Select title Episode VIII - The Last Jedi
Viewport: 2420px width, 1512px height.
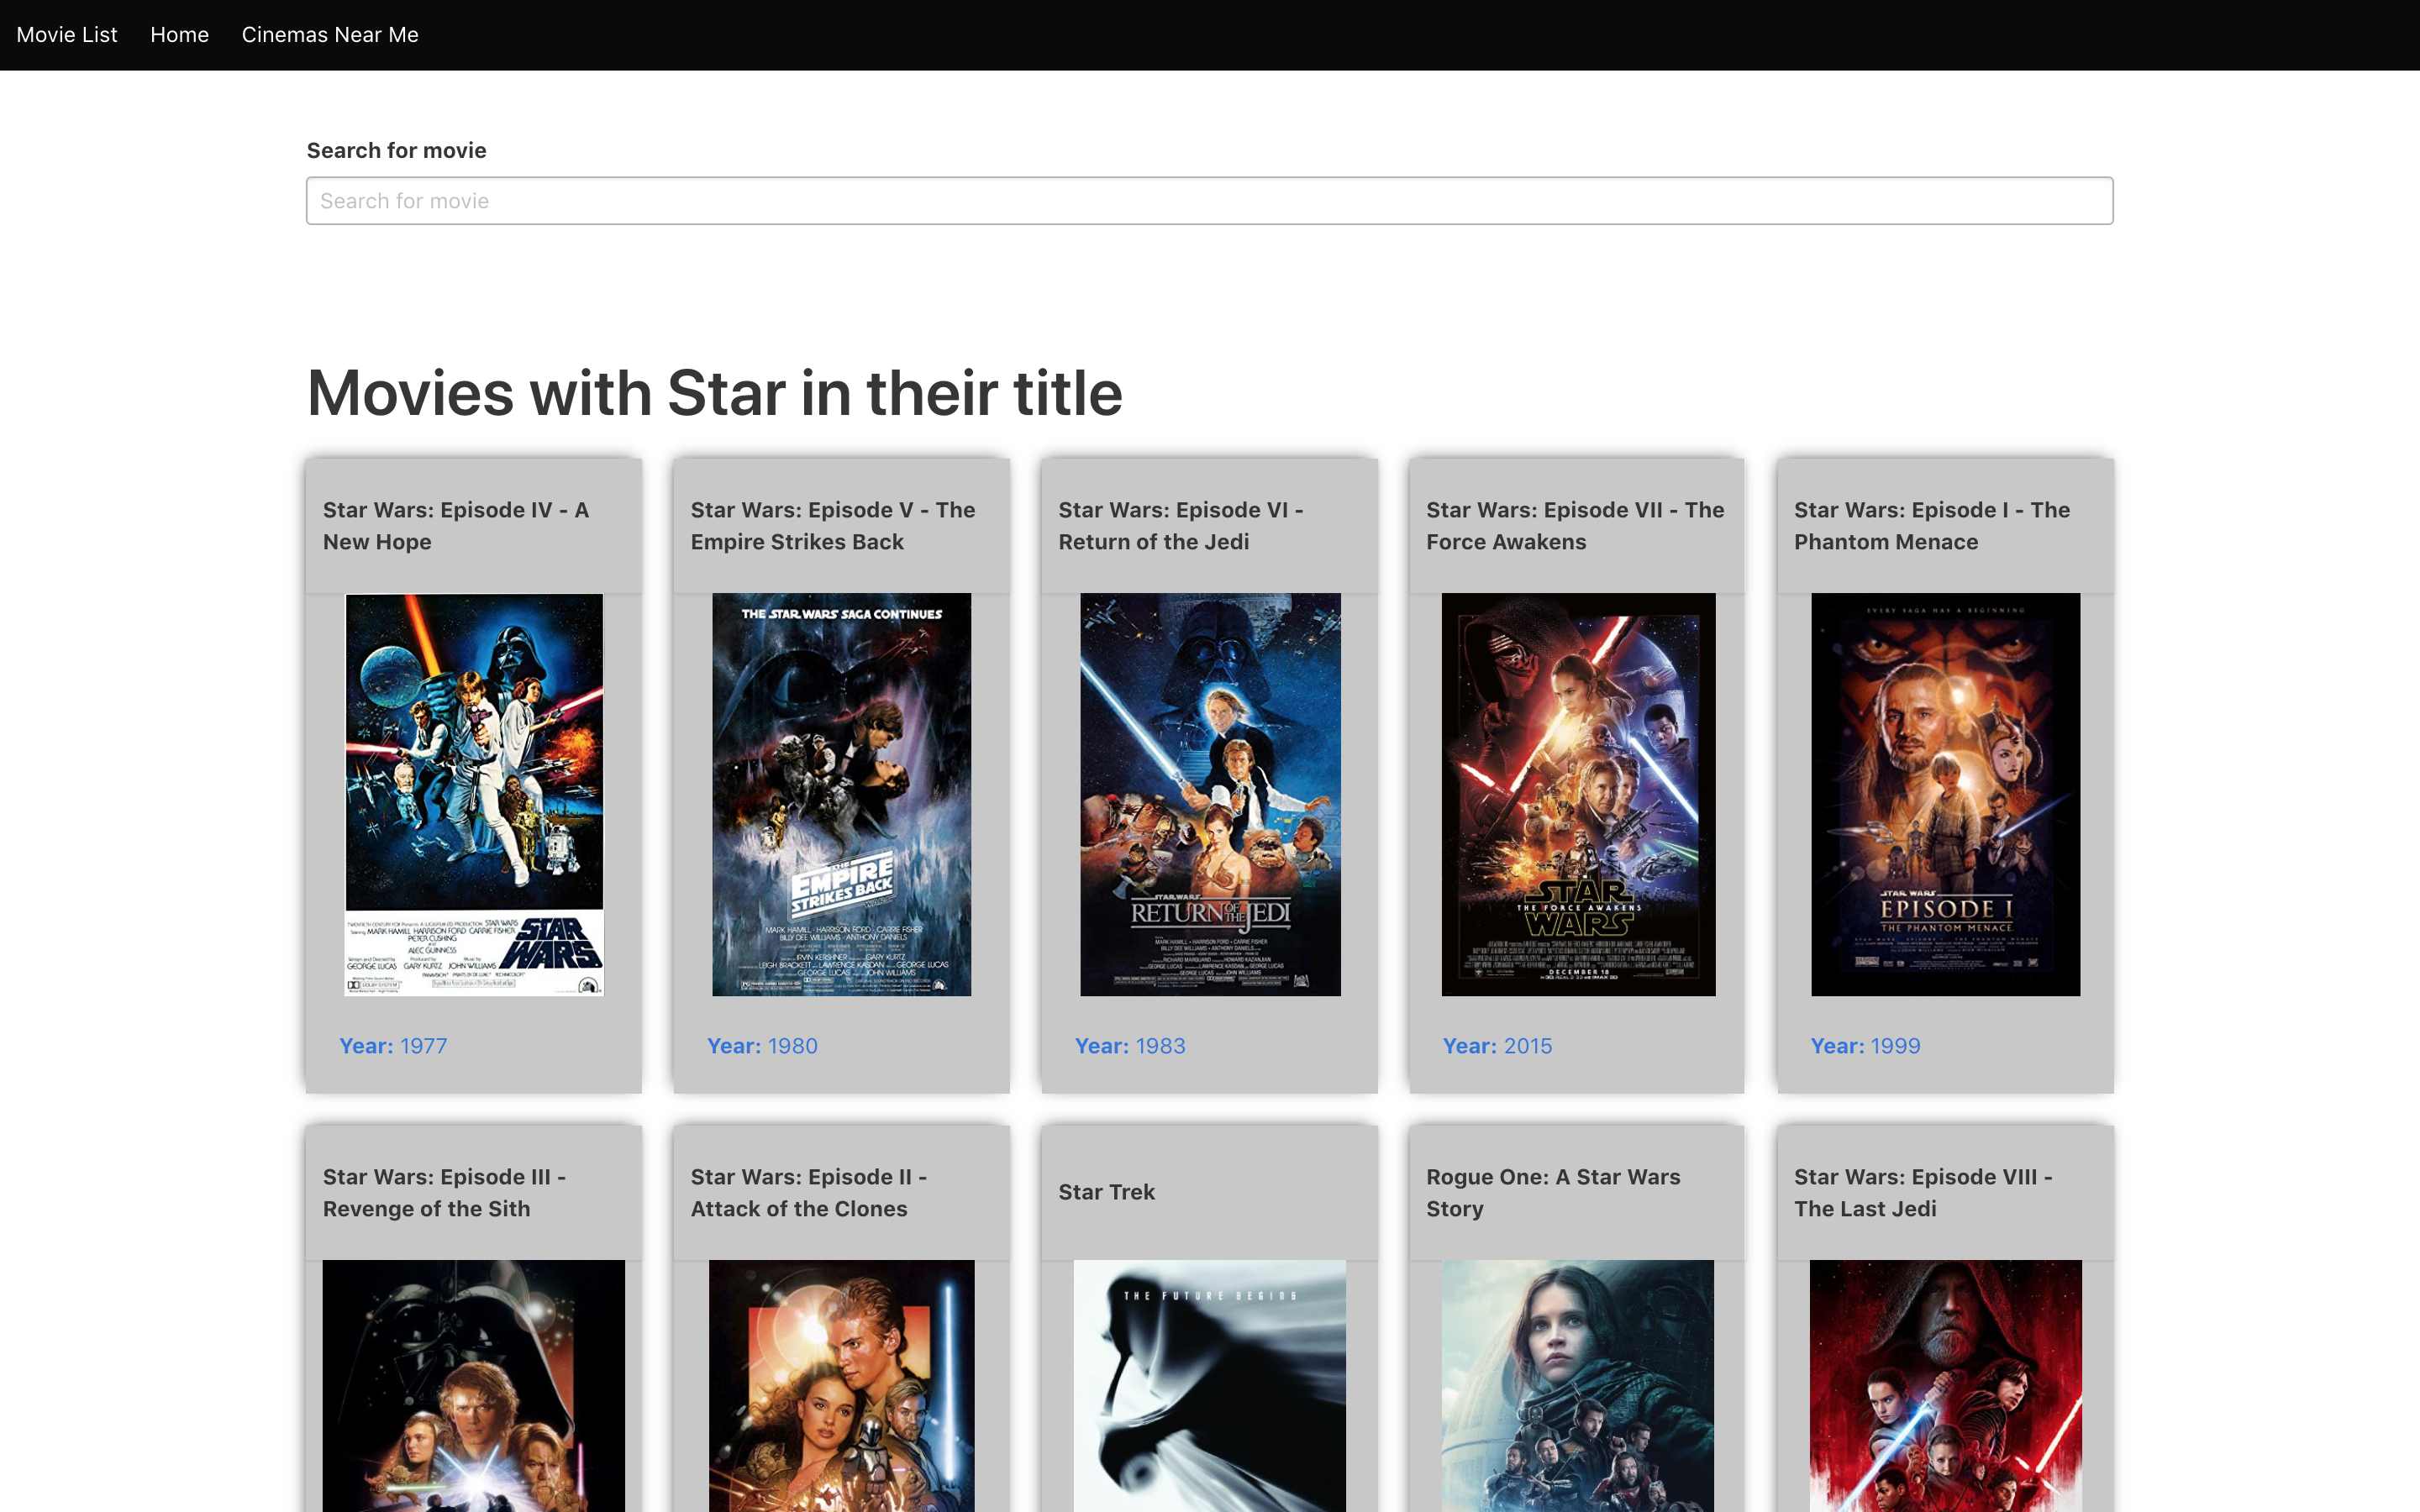tap(1923, 1193)
